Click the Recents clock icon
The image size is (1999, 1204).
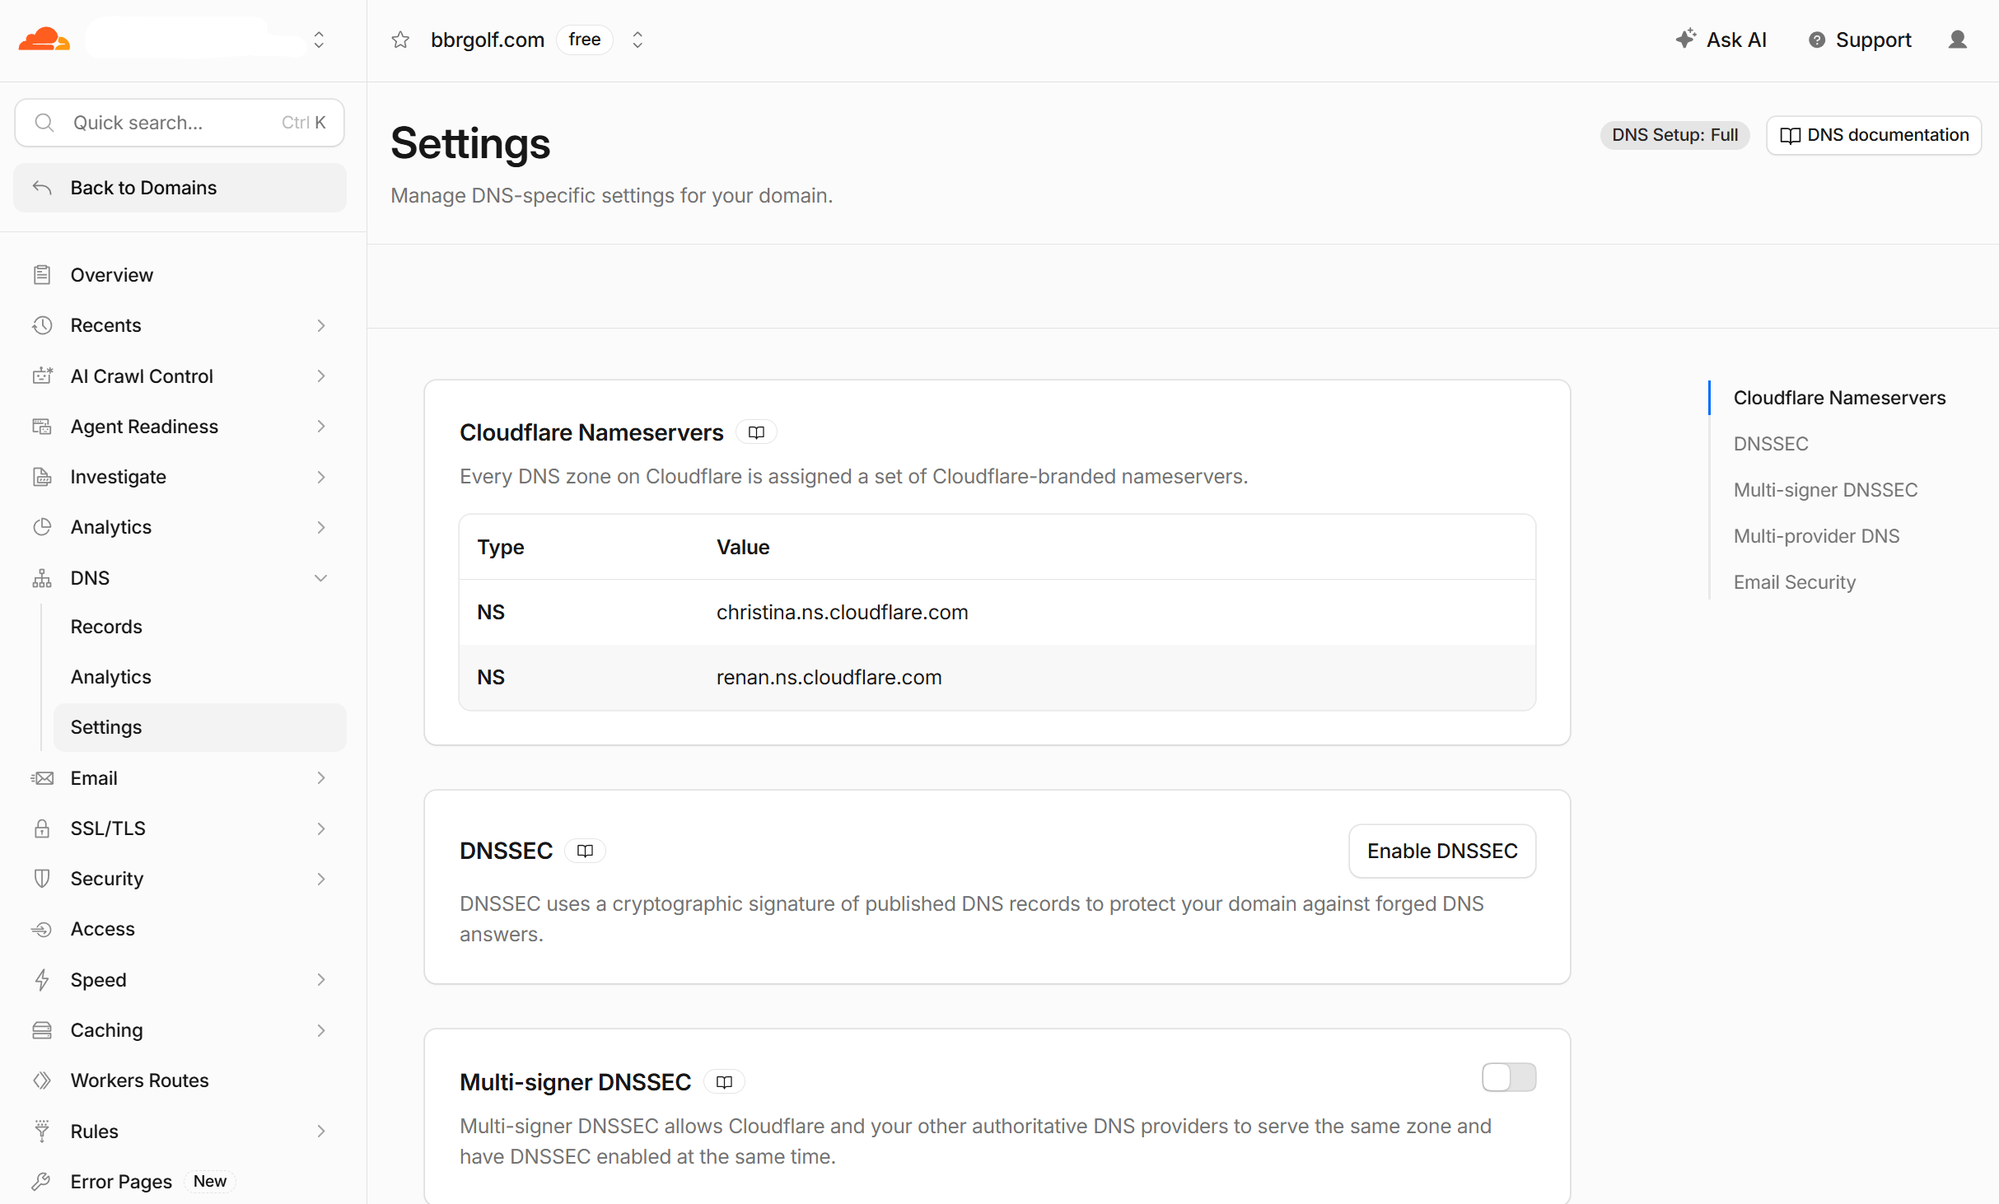tap(42, 325)
